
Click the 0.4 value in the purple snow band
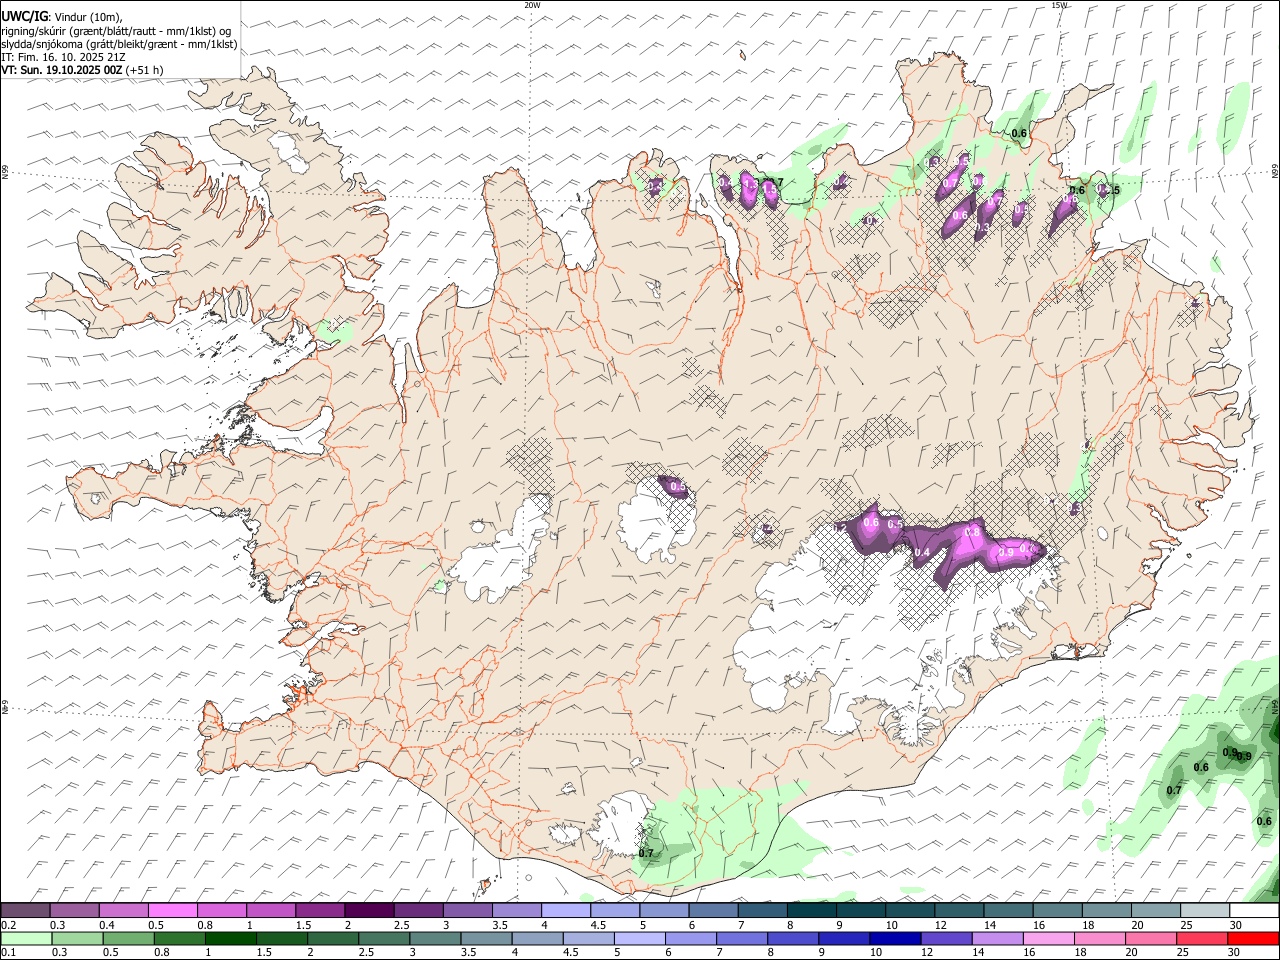[922, 552]
